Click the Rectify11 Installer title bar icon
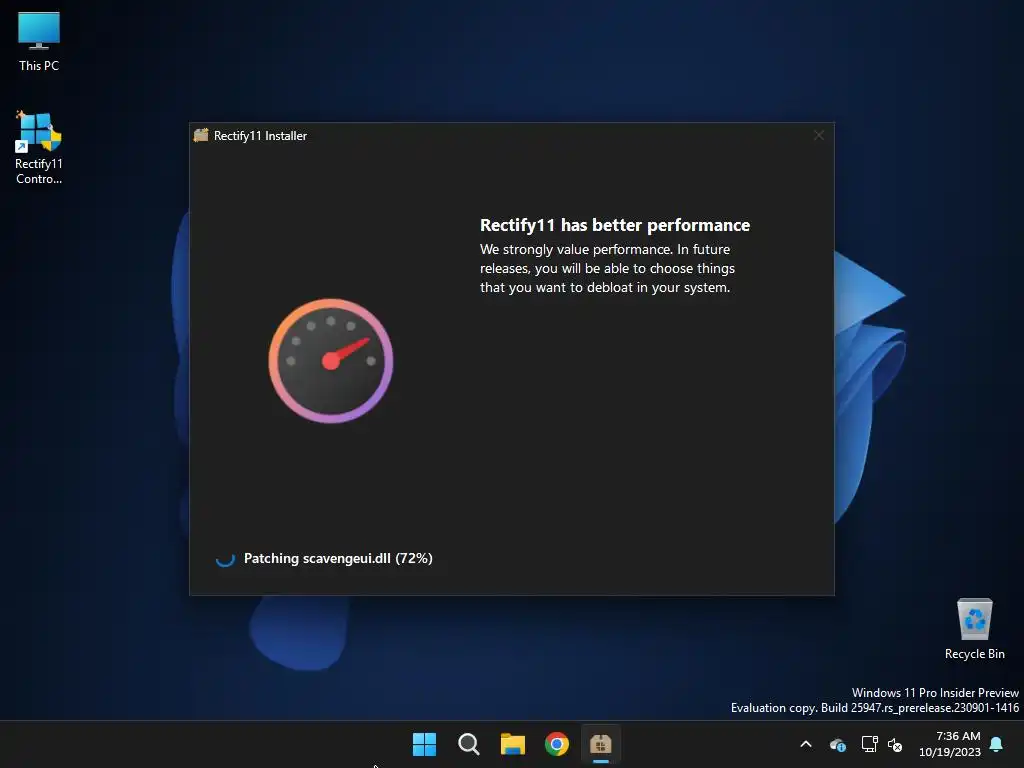Viewport: 1024px width, 768px height. point(201,135)
